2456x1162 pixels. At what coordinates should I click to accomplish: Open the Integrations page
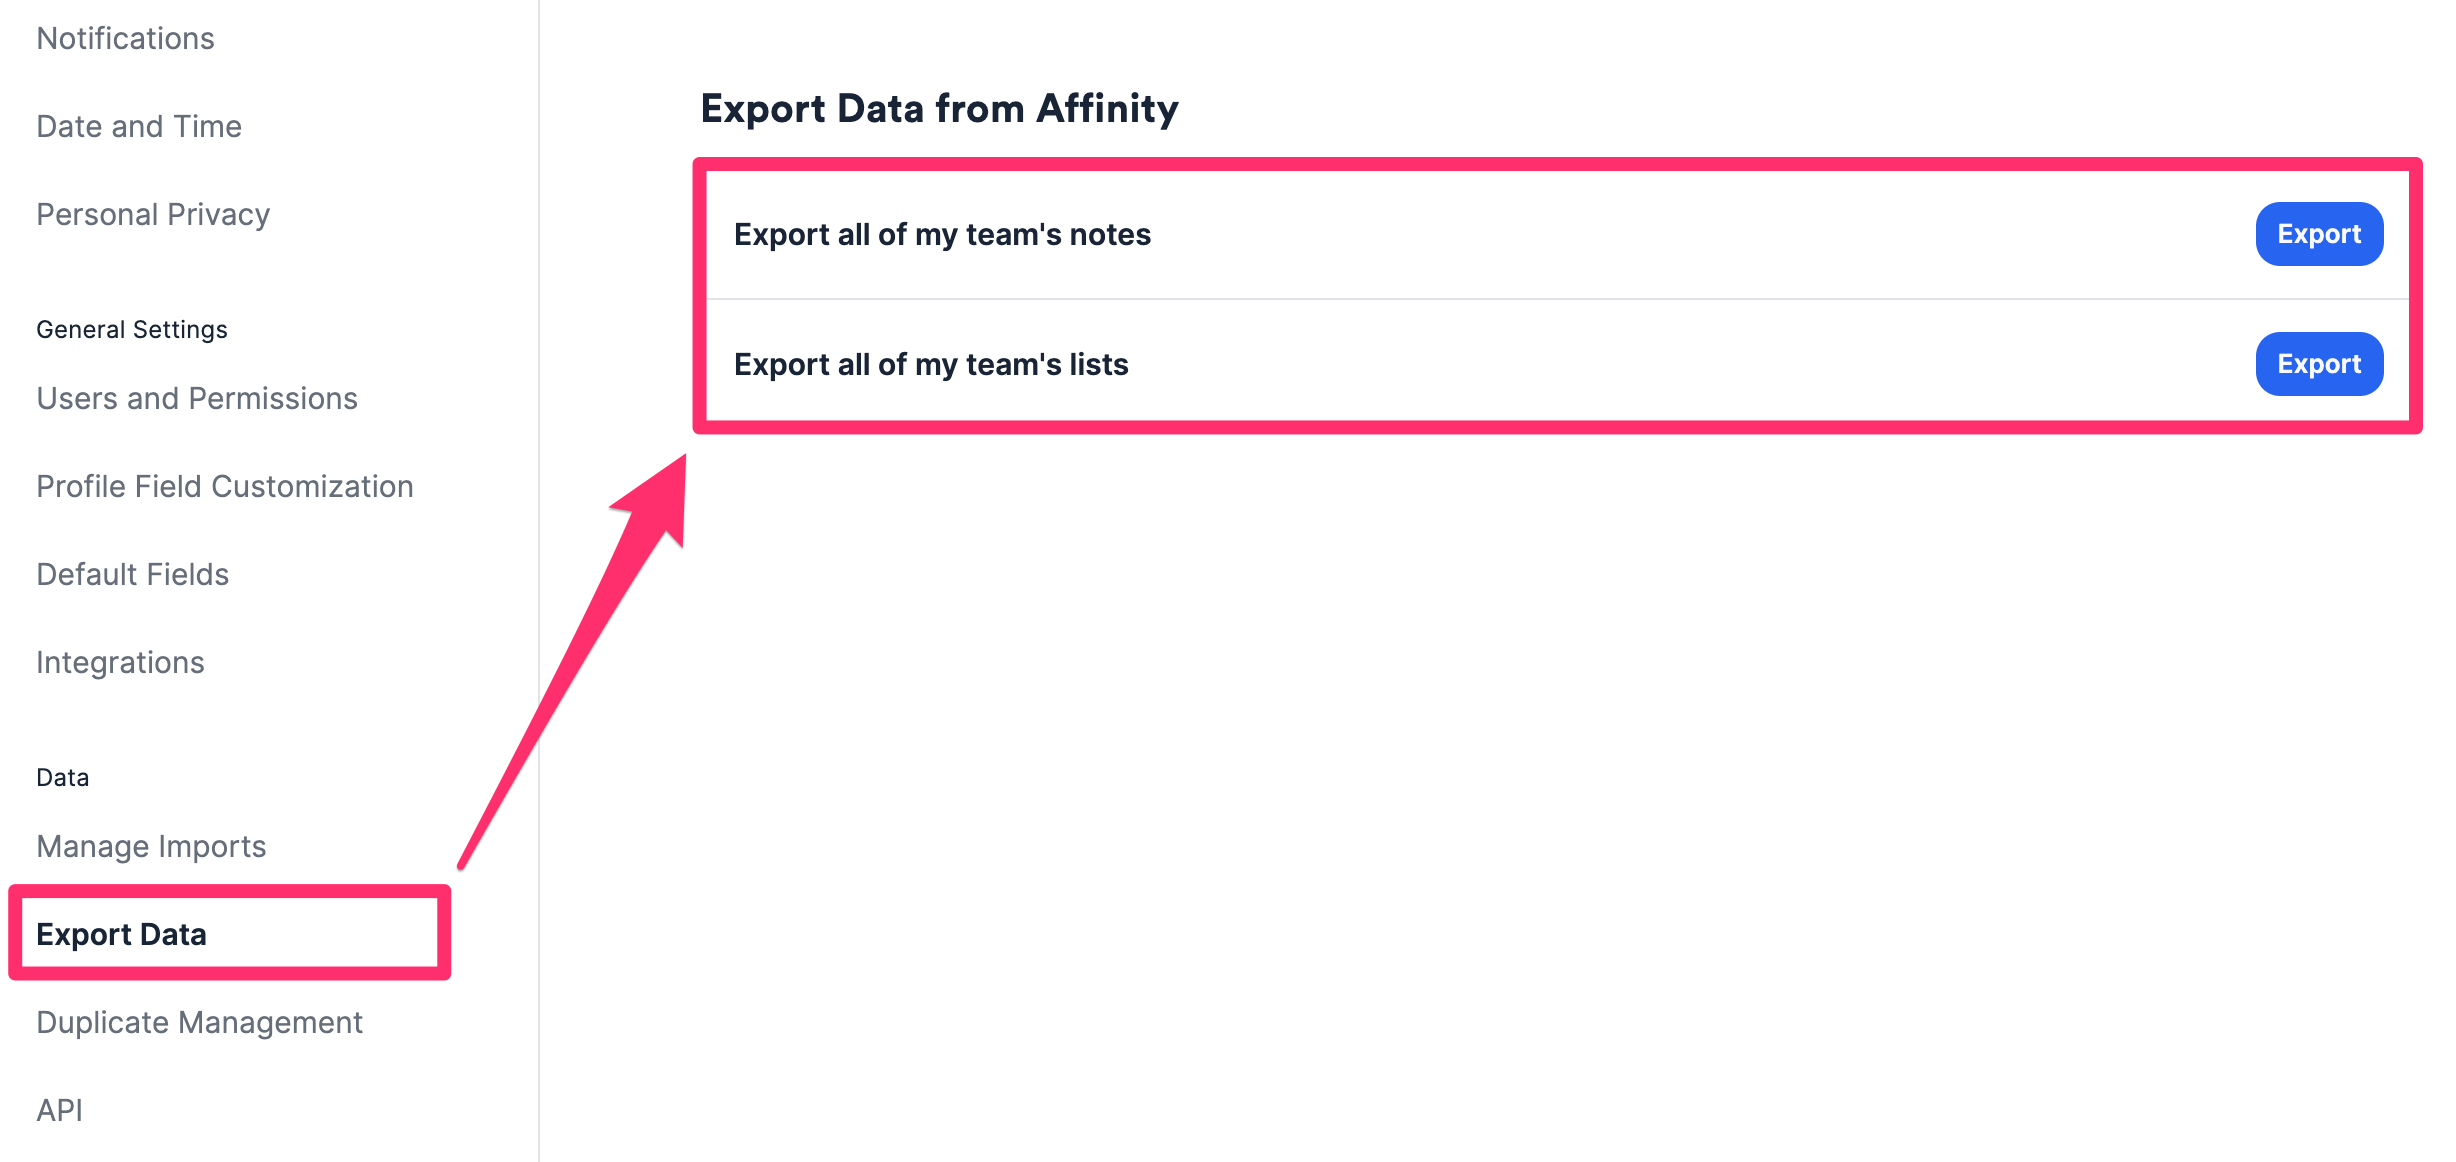point(120,662)
